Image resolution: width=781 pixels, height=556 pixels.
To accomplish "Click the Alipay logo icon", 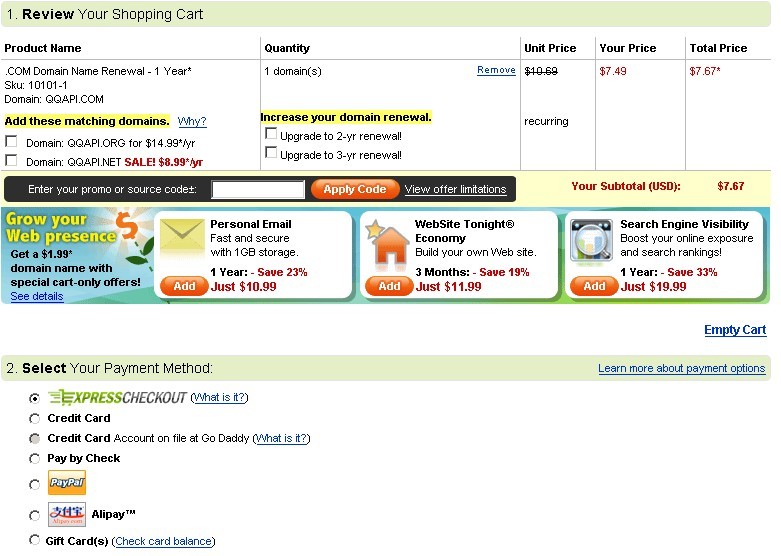I will (67, 514).
